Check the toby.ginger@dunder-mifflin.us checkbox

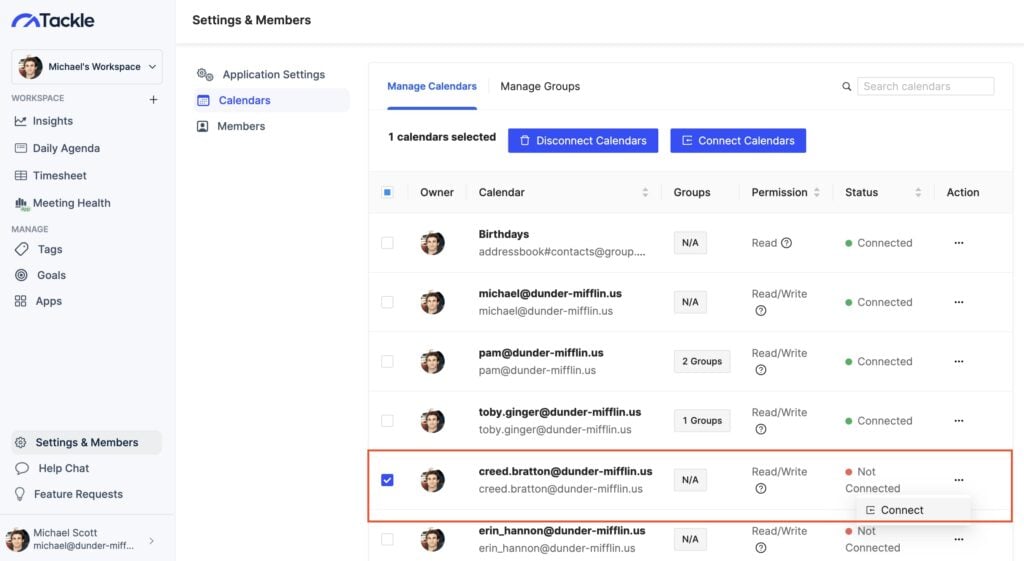[387, 421]
